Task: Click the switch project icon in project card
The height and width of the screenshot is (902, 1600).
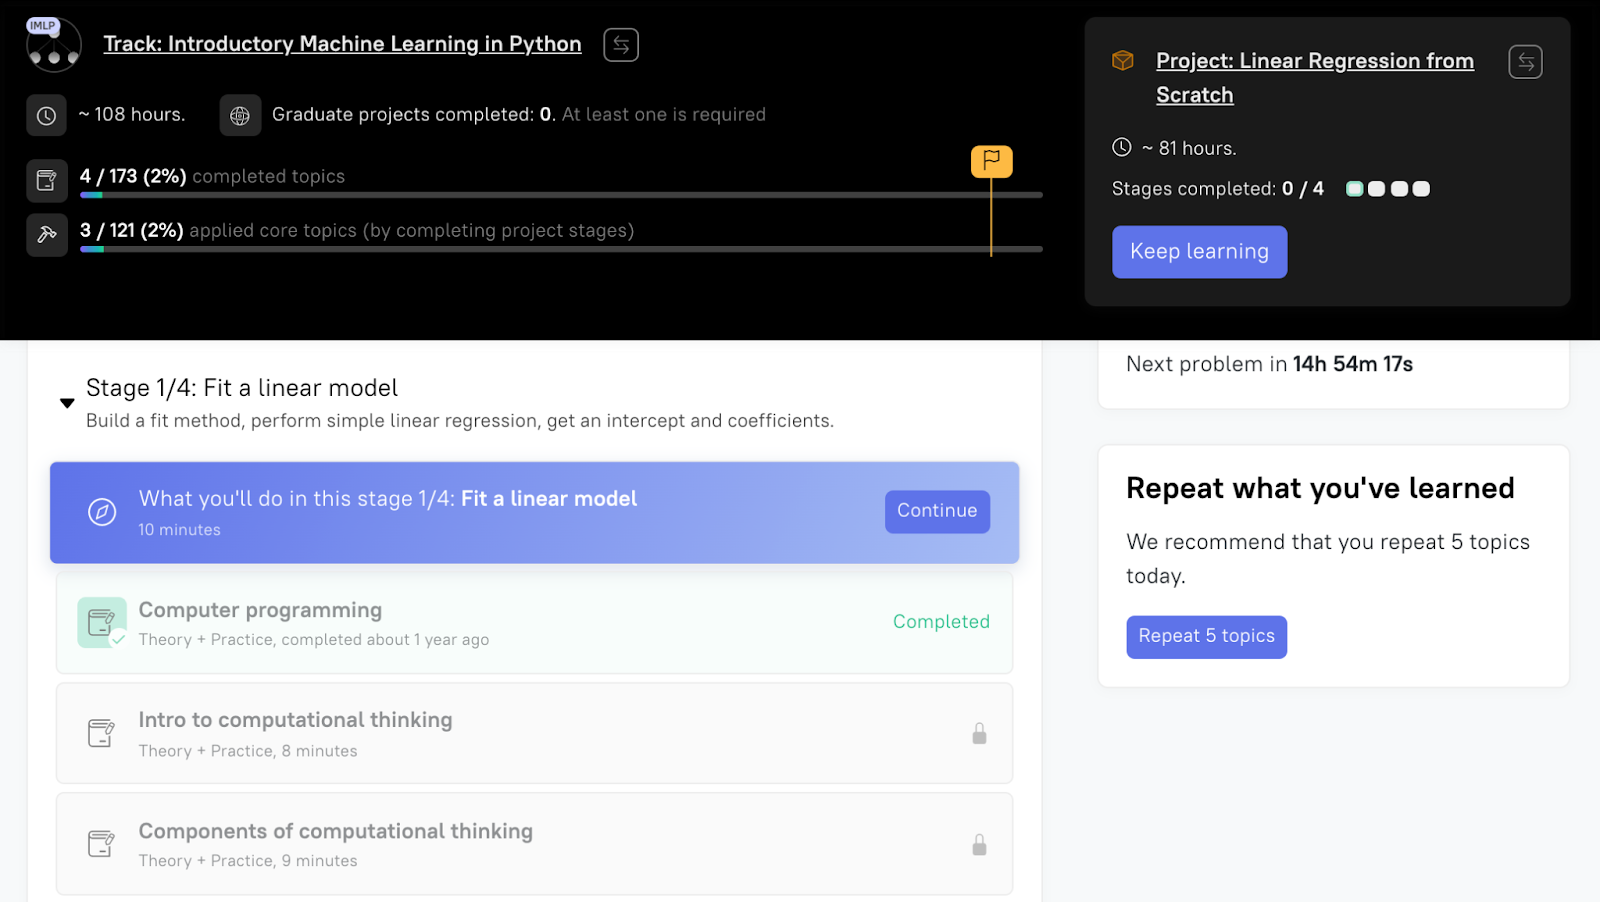Action: pos(1525,62)
